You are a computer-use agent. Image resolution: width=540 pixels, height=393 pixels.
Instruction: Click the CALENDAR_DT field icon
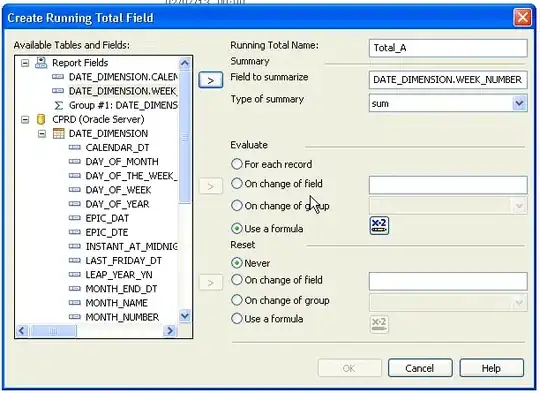(75, 147)
